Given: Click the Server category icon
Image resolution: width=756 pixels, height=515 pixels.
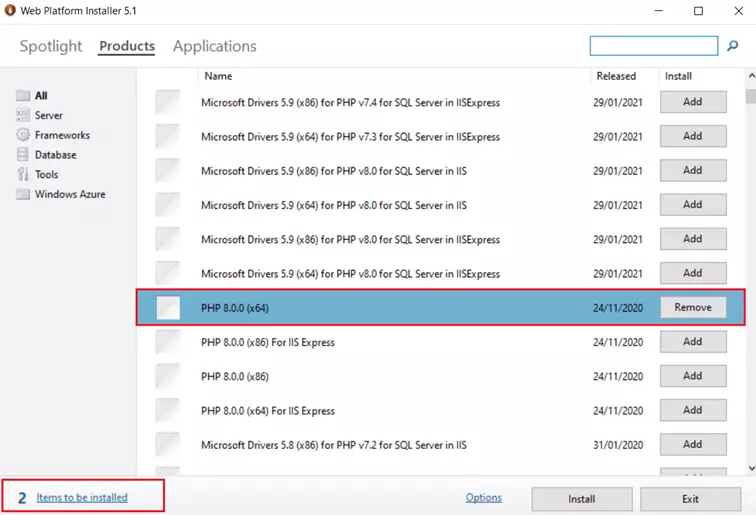Looking at the screenshot, I should point(23,115).
